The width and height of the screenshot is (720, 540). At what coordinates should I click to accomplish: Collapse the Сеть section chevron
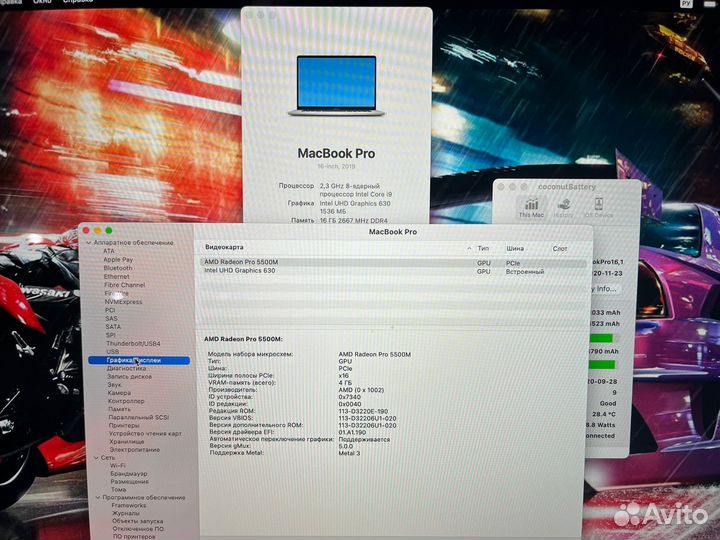[x=96, y=458]
